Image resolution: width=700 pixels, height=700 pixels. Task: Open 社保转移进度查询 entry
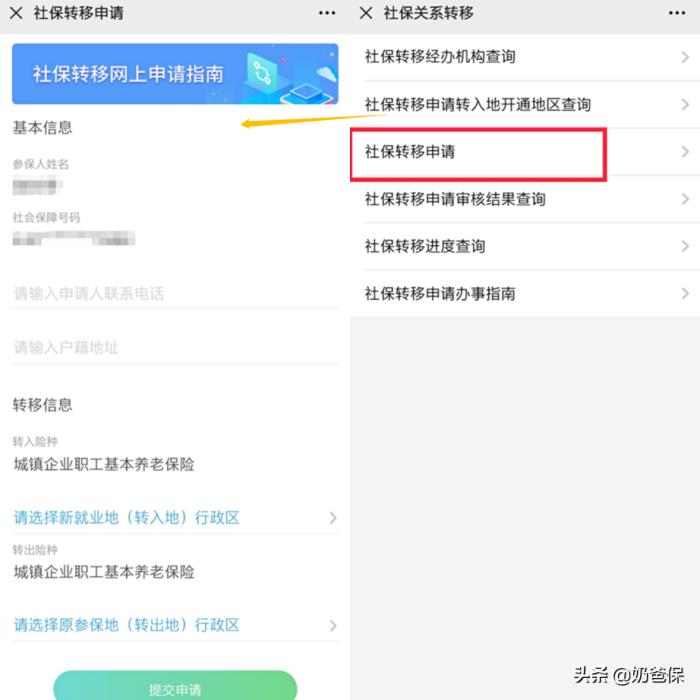(525, 246)
